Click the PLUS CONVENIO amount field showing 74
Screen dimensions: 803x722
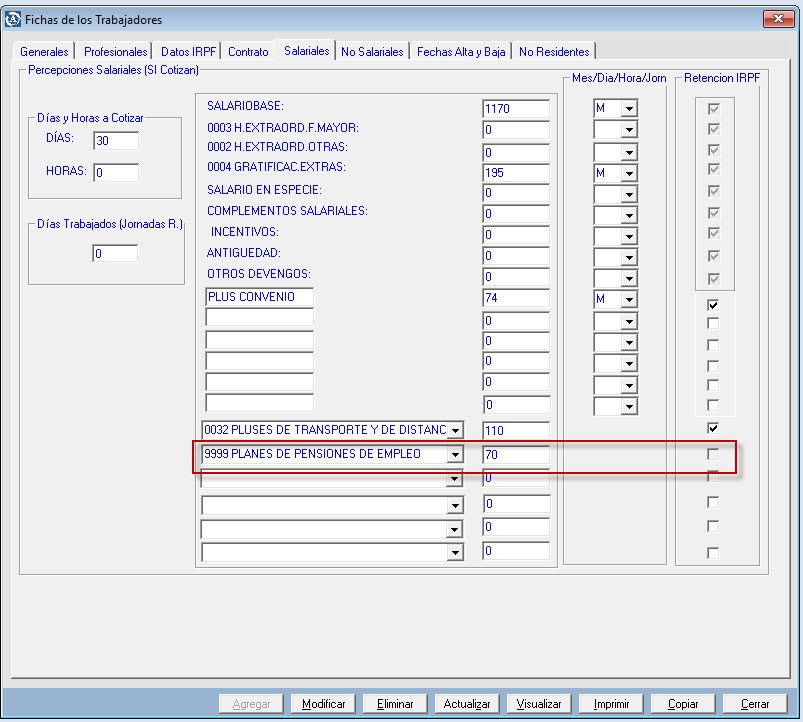[516, 298]
